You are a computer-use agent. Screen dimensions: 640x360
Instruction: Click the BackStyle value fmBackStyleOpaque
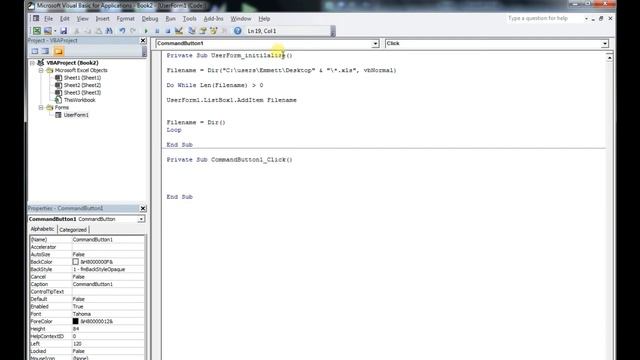(108, 269)
